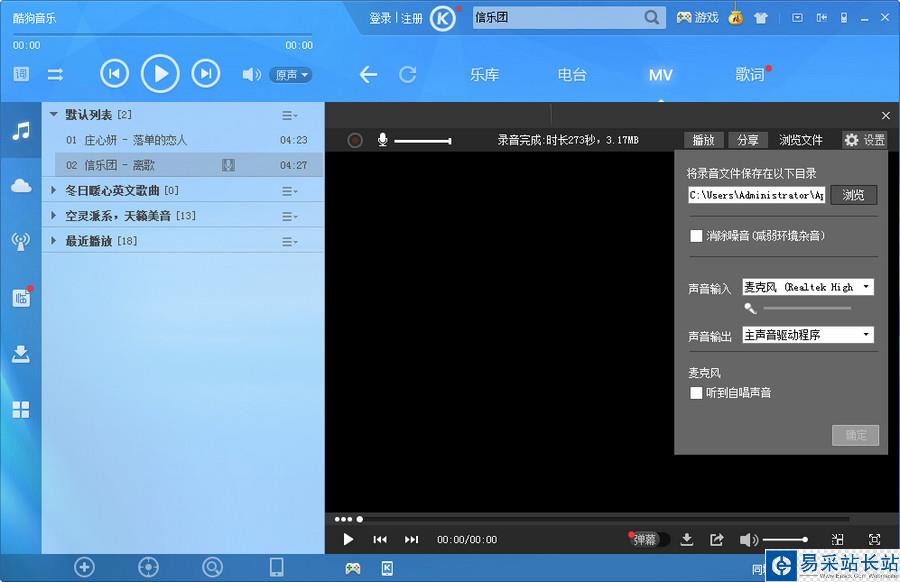The height and width of the screenshot is (582, 900).
Task: Open the main menu dropdown icon in title bar
Action: click(x=797, y=18)
